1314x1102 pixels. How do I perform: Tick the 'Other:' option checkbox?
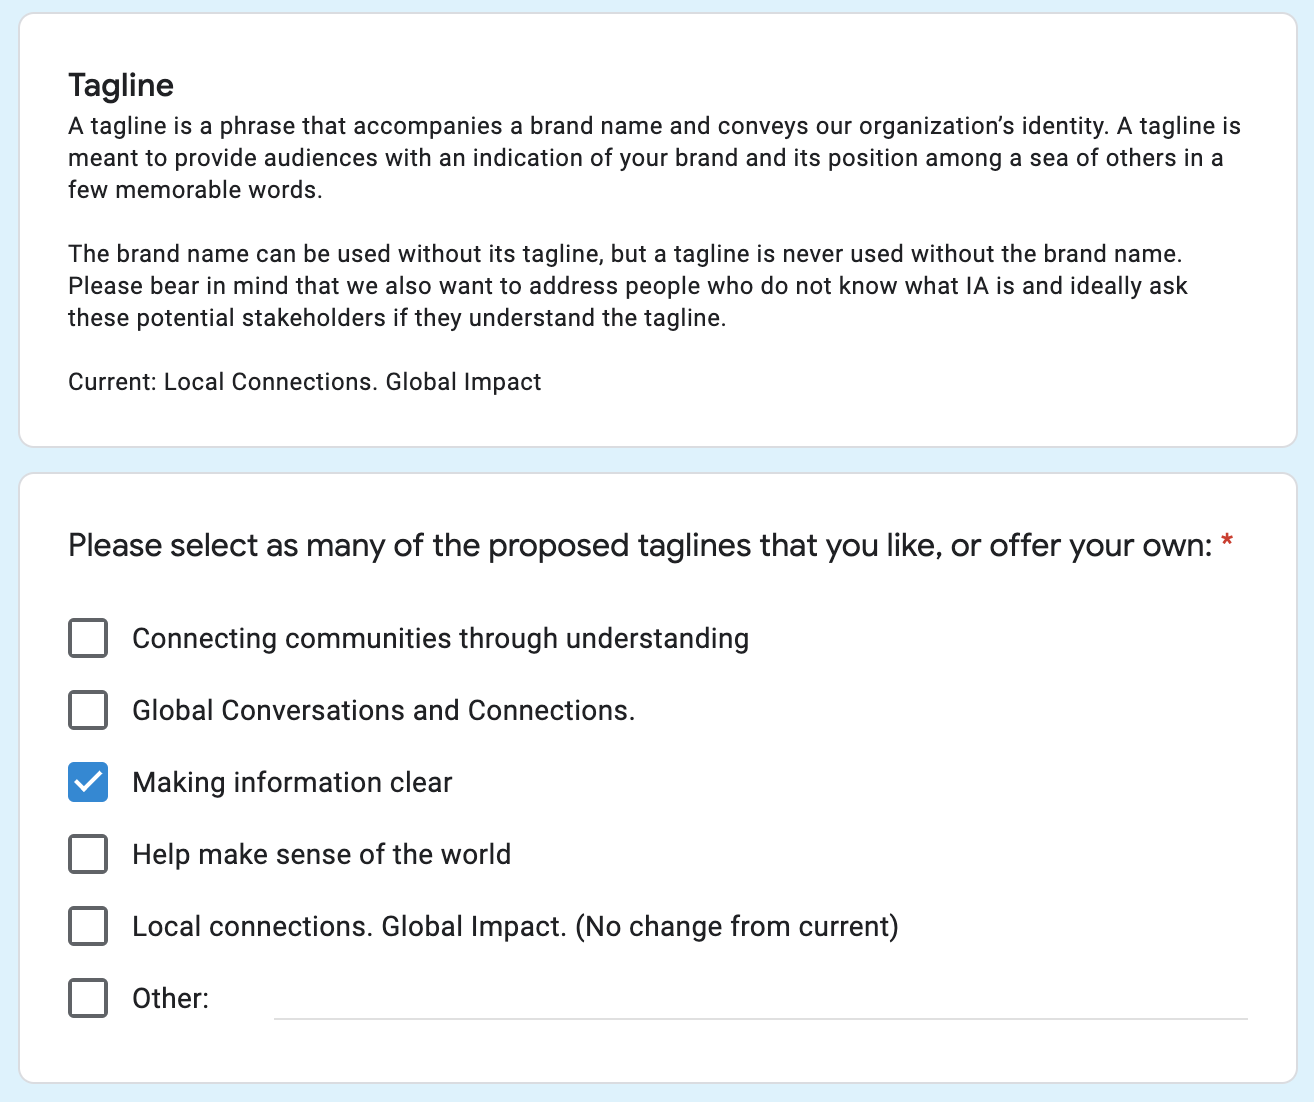88,998
